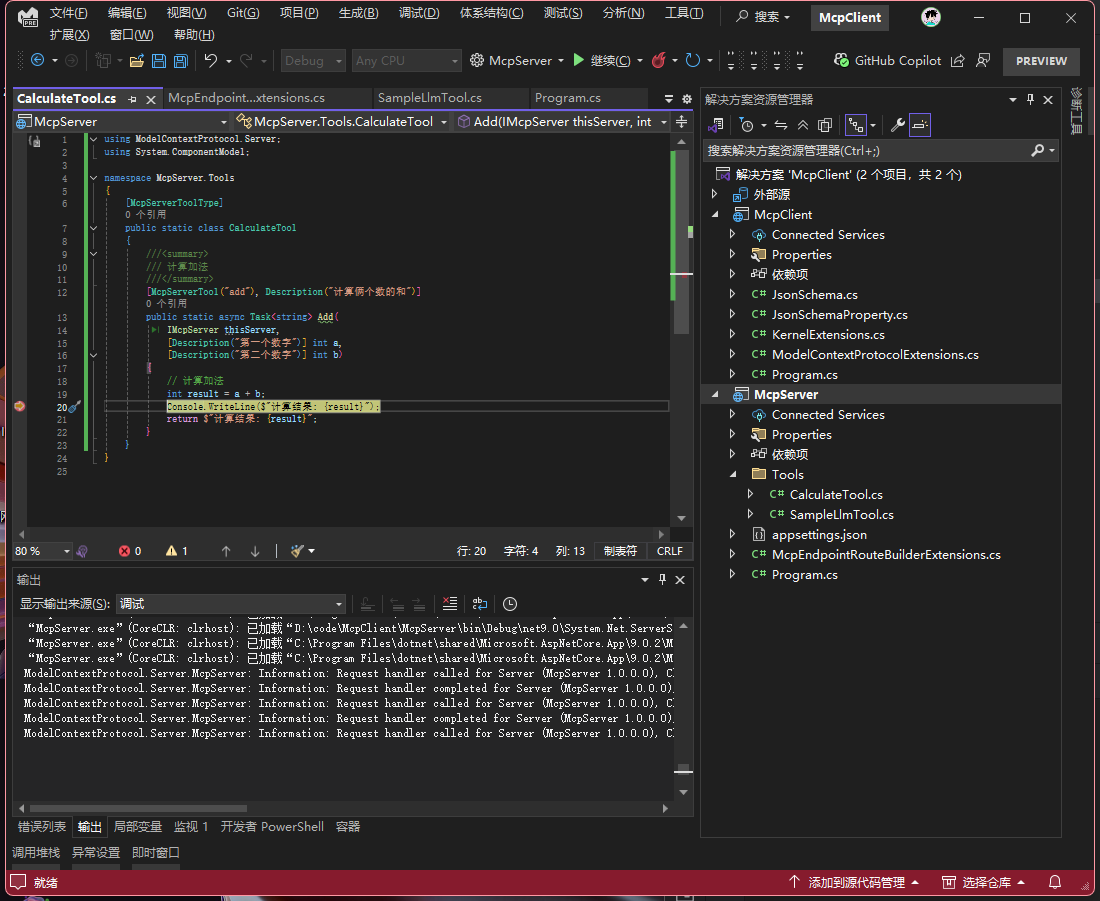Toggle word wrap in Output panel
The height and width of the screenshot is (901, 1100).
(480, 604)
